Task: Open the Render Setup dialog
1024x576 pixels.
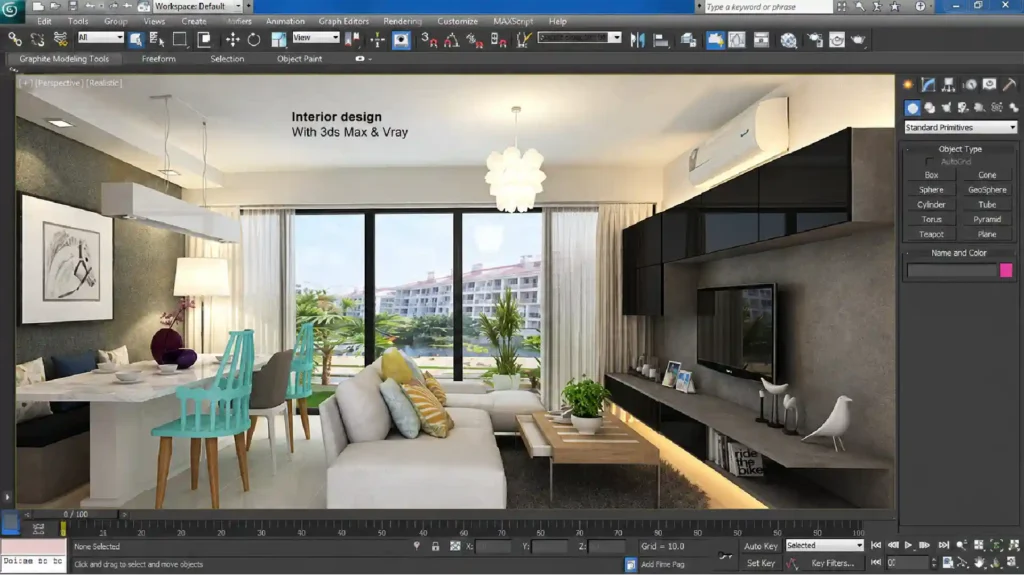Action: pyautogui.click(x=815, y=40)
